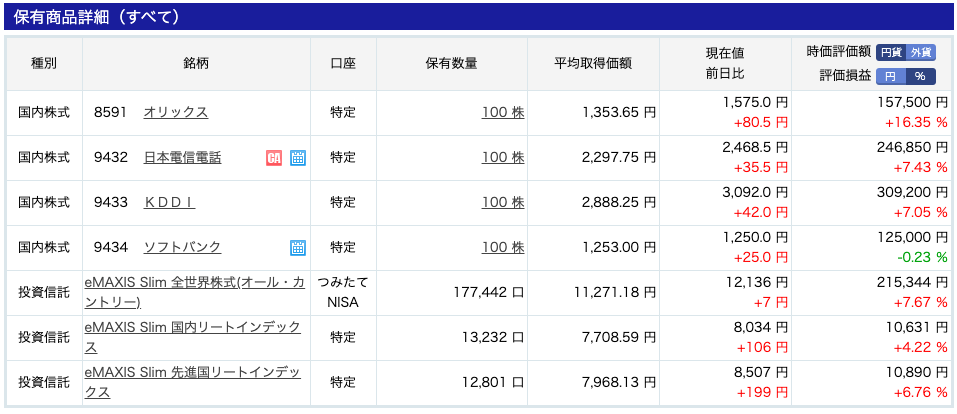Select the current price 1,575.0 円
The image size is (957, 414).
(755, 101)
